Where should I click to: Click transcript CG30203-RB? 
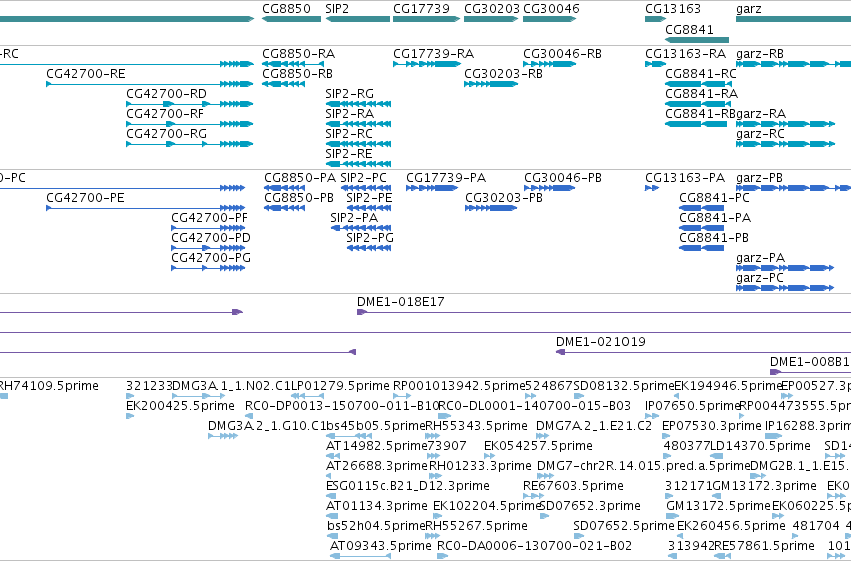(491, 84)
